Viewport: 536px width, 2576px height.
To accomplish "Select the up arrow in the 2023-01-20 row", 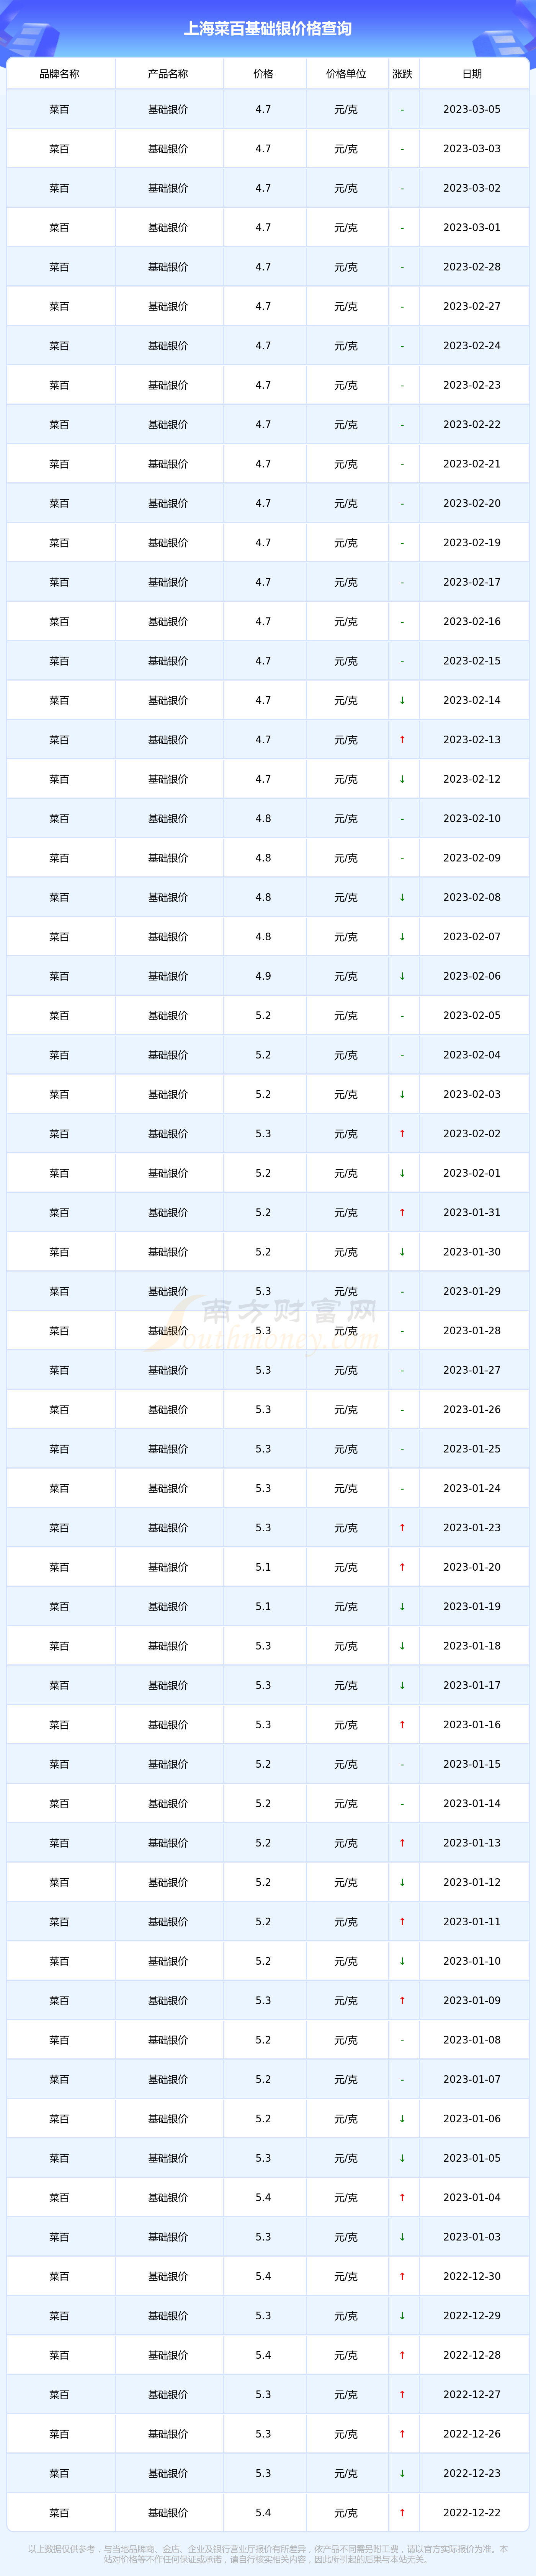I will (402, 1567).
